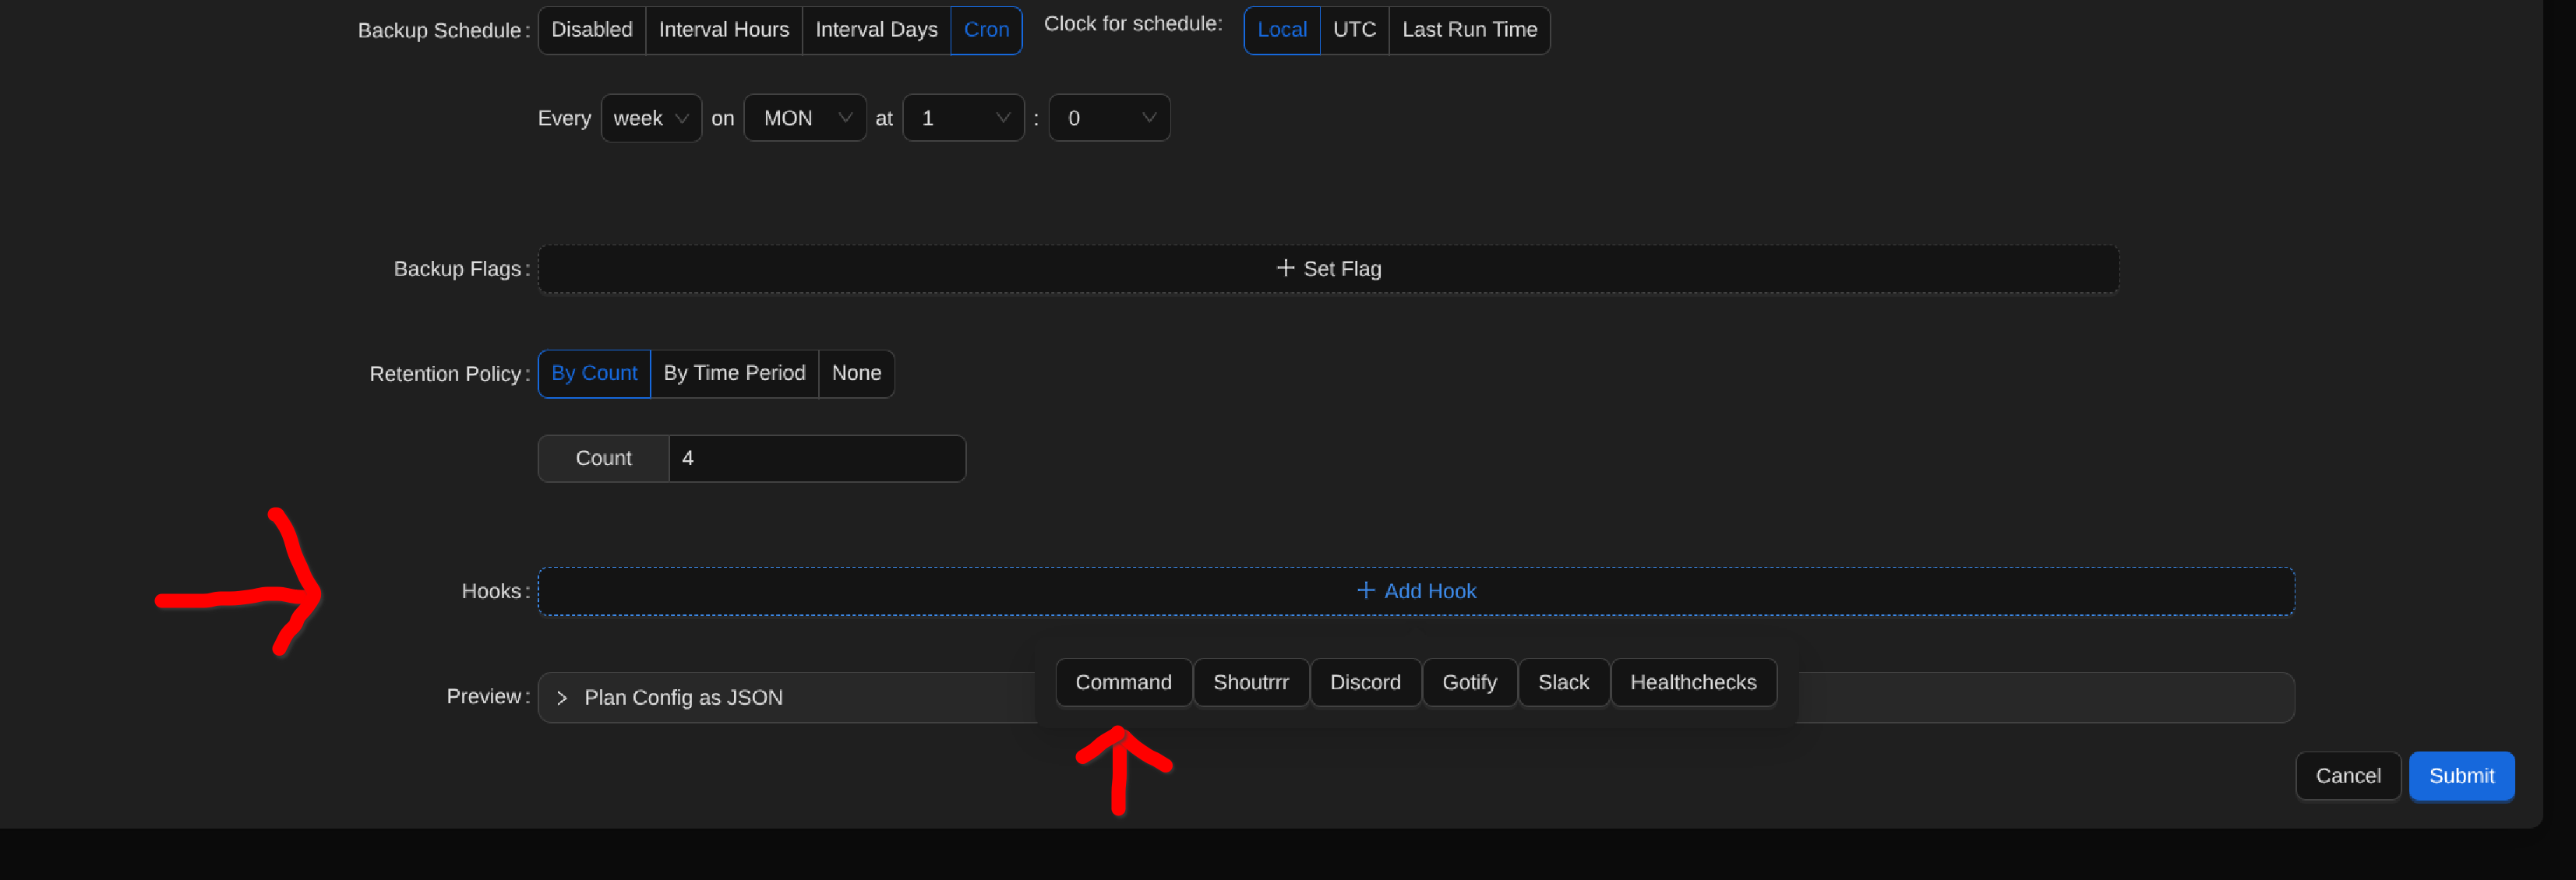2576x880 pixels.
Task: Click the Add Hook plus button
Action: pyautogui.click(x=1415, y=591)
